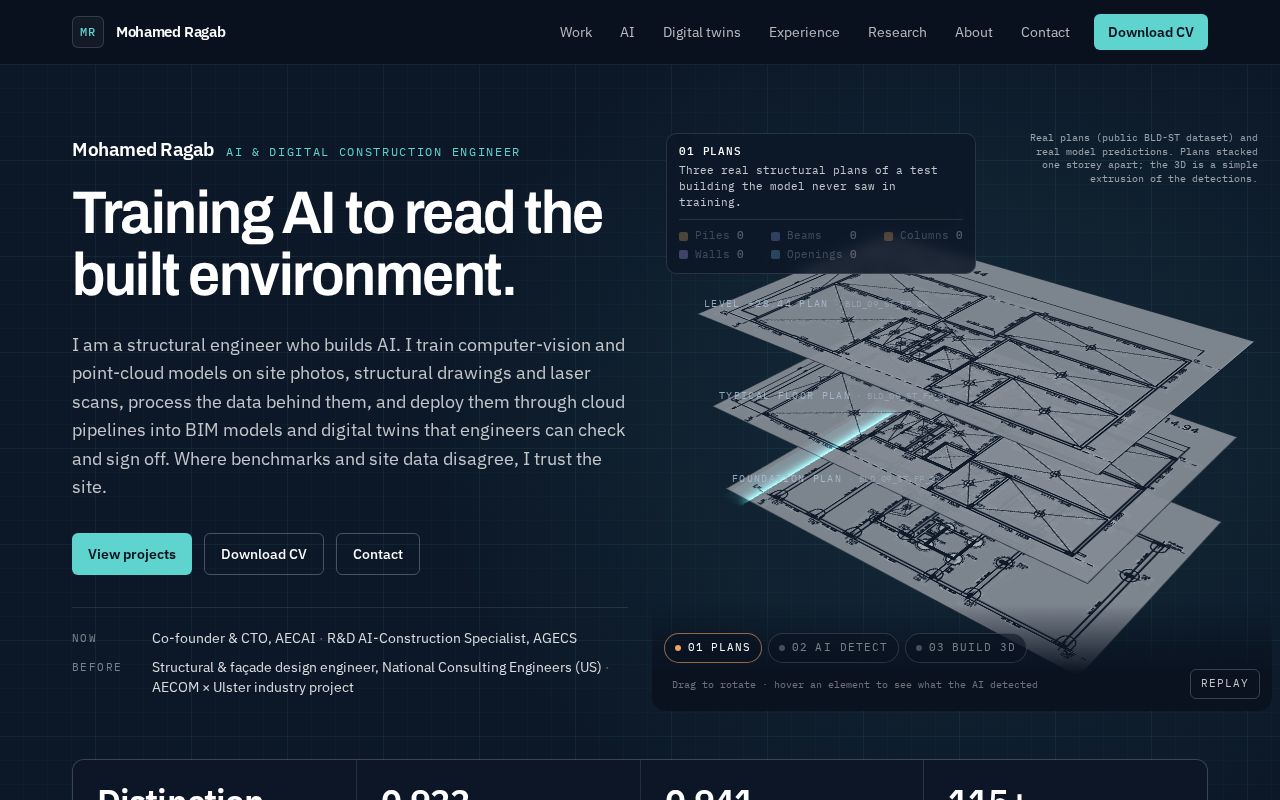The height and width of the screenshot is (800, 1280).
Task: Click the "Co-founder & CTO, AECAI" text
Action: click(x=233, y=638)
